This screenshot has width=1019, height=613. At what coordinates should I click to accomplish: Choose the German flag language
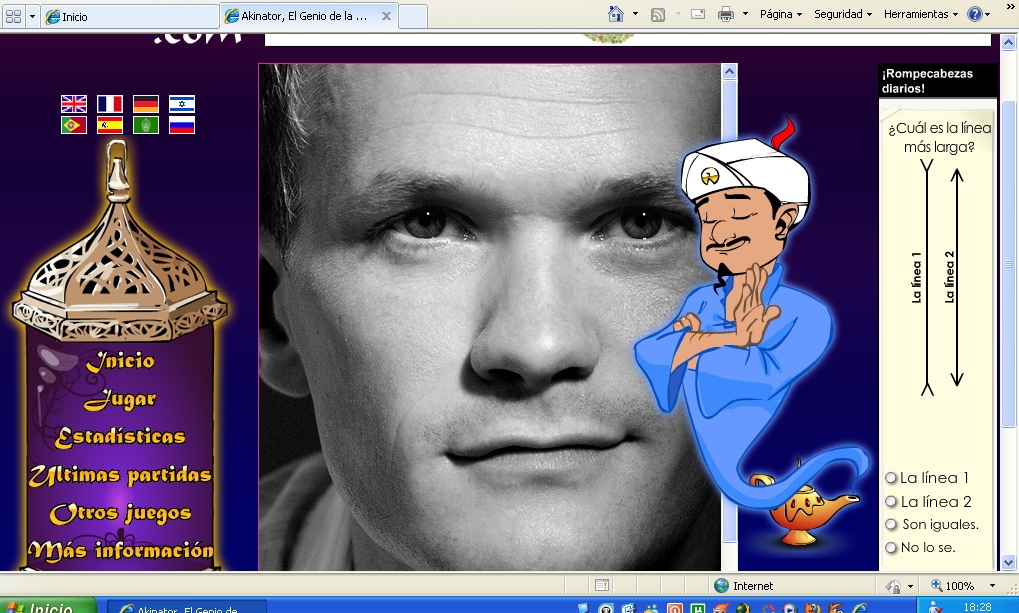click(x=146, y=104)
